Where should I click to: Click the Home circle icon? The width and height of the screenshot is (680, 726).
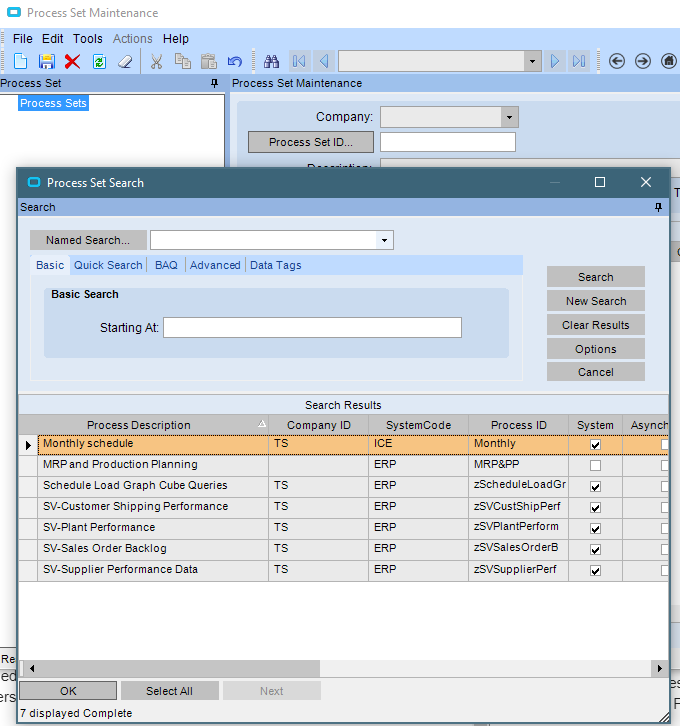tap(668, 61)
